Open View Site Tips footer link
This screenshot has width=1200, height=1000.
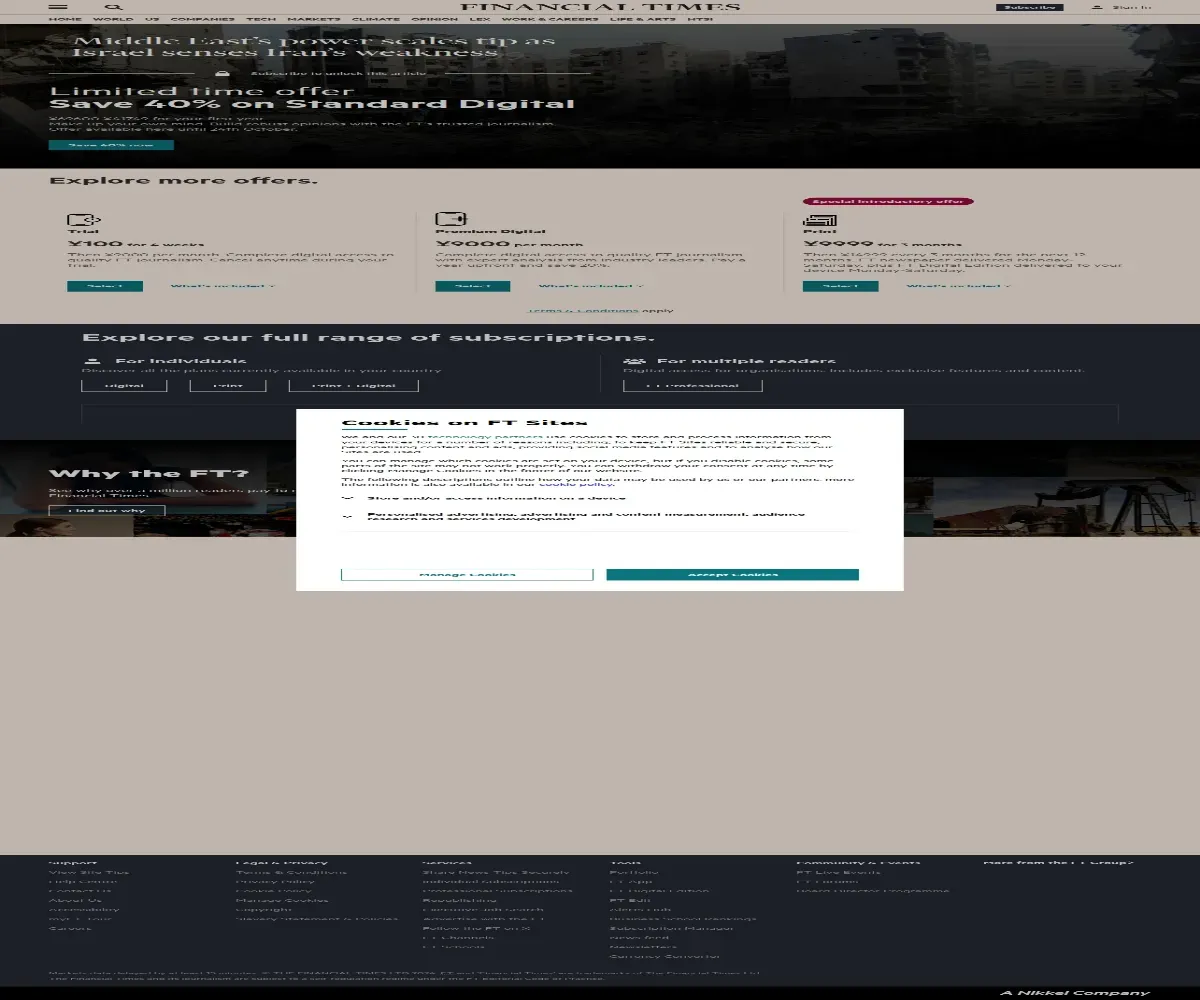coord(89,872)
